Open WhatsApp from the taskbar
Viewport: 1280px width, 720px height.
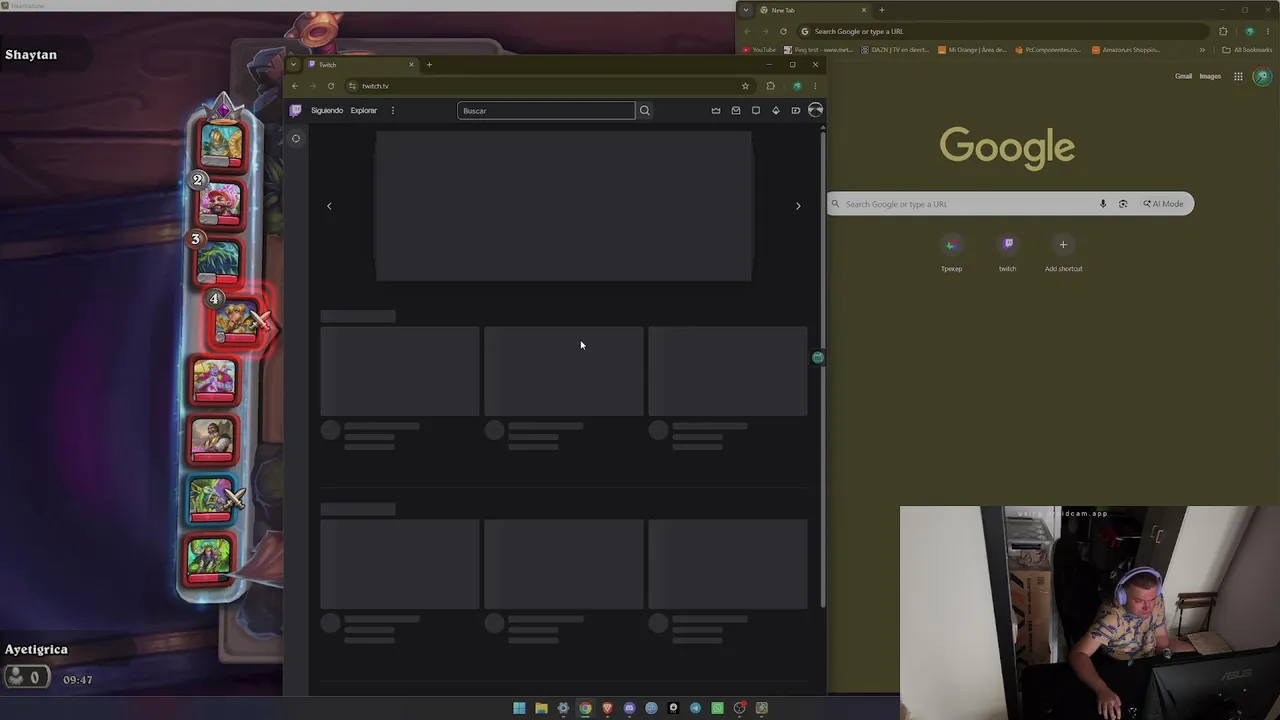[x=717, y=708]
